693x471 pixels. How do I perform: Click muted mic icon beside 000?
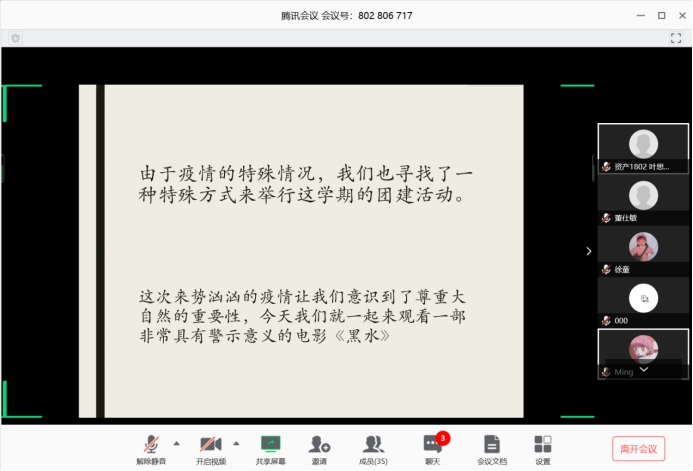click(606, 321)
